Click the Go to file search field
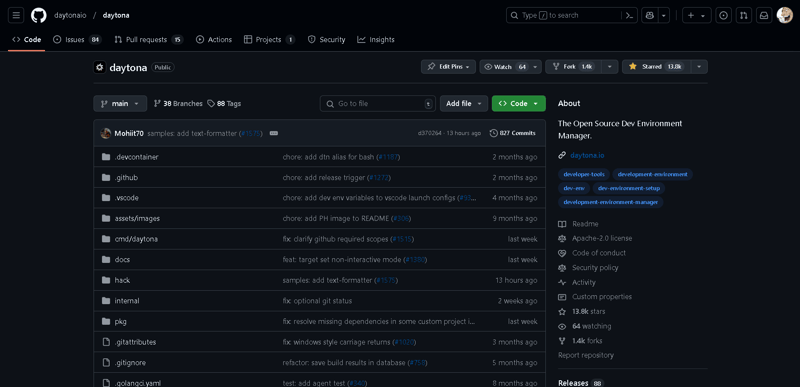This screenshot has height=387, width=800. [378, 104]
